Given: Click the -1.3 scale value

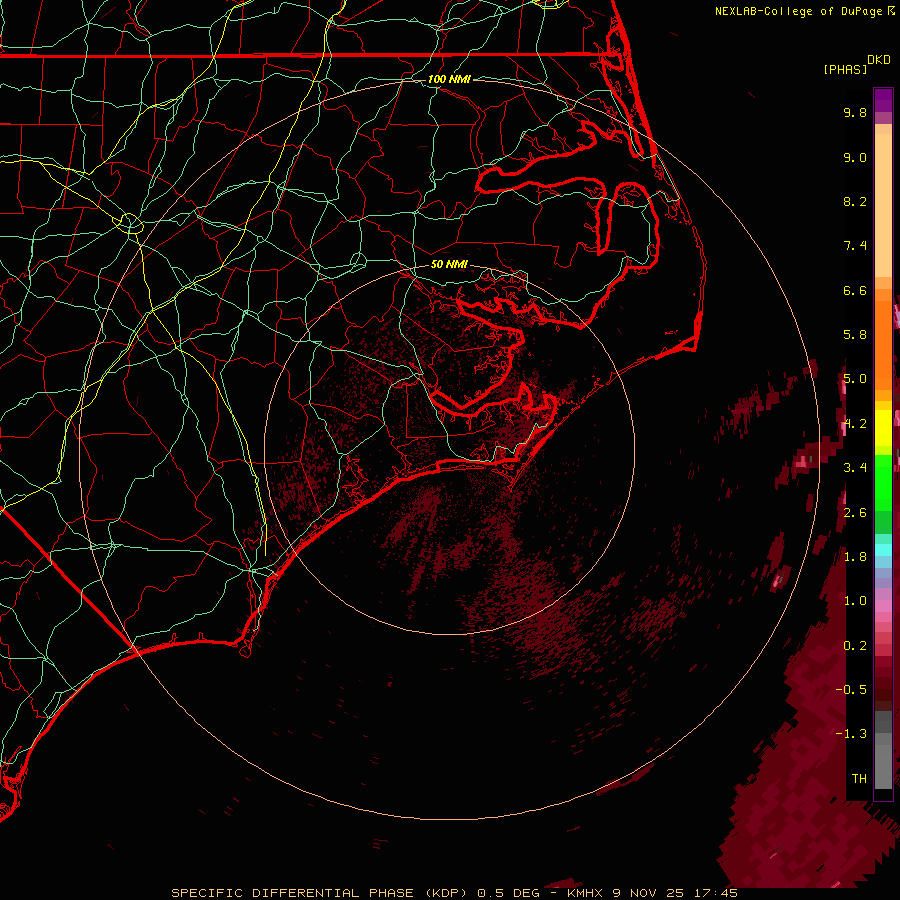Looking at the screenshot, I should pos(851,734).
